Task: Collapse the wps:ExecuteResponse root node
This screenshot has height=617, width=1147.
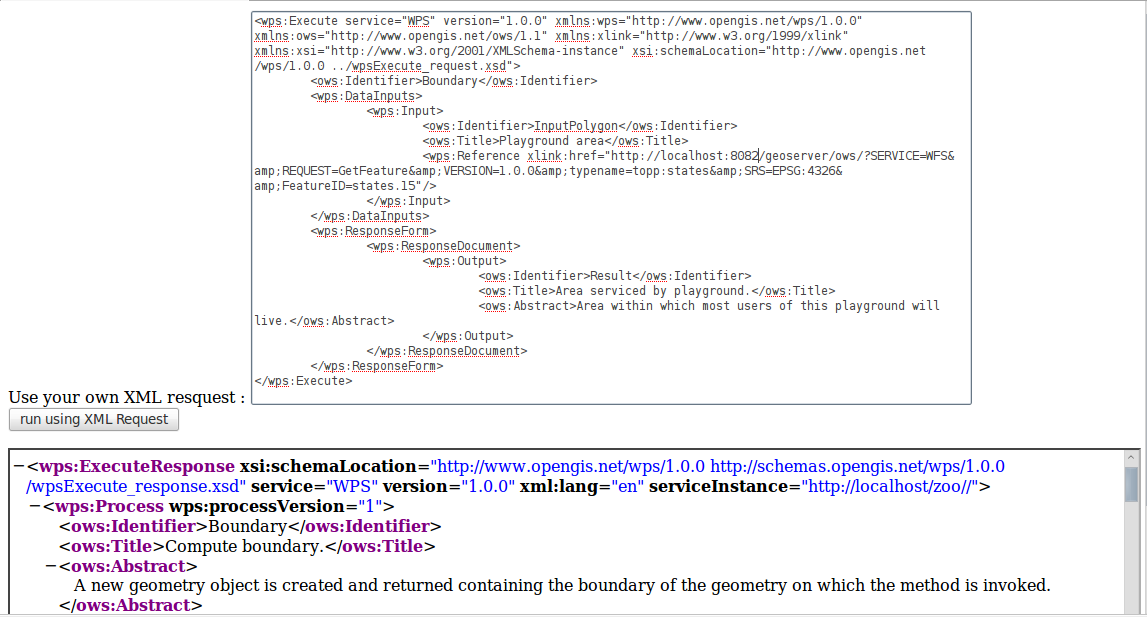Action: 19,467
